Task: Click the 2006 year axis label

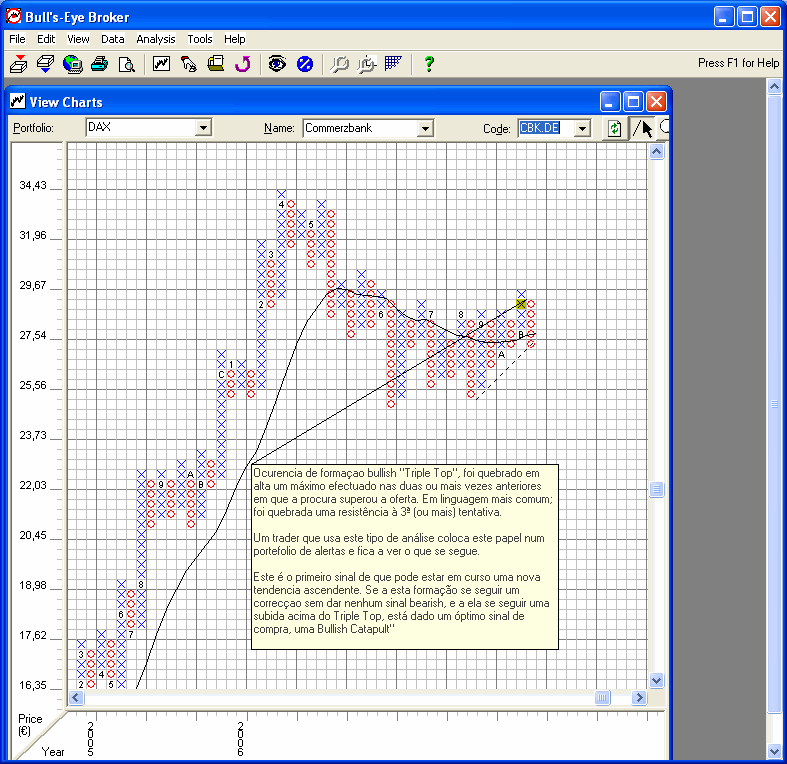Action: (x=240, y=739)
